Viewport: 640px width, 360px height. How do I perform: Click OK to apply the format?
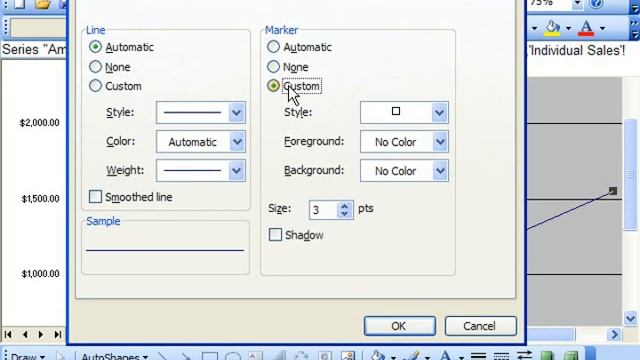coord(400,326)
